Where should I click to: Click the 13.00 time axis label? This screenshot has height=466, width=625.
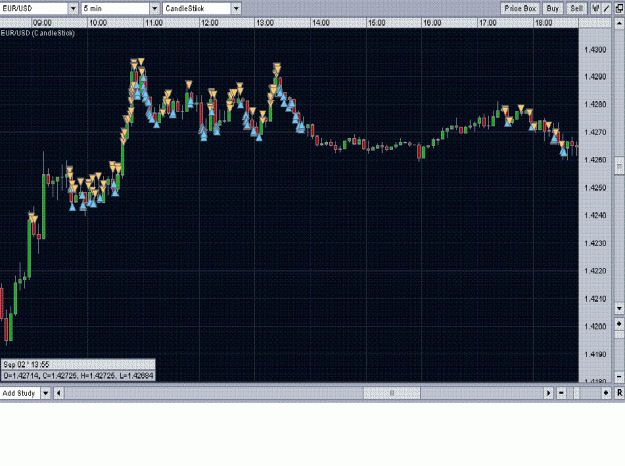[265, 23]
